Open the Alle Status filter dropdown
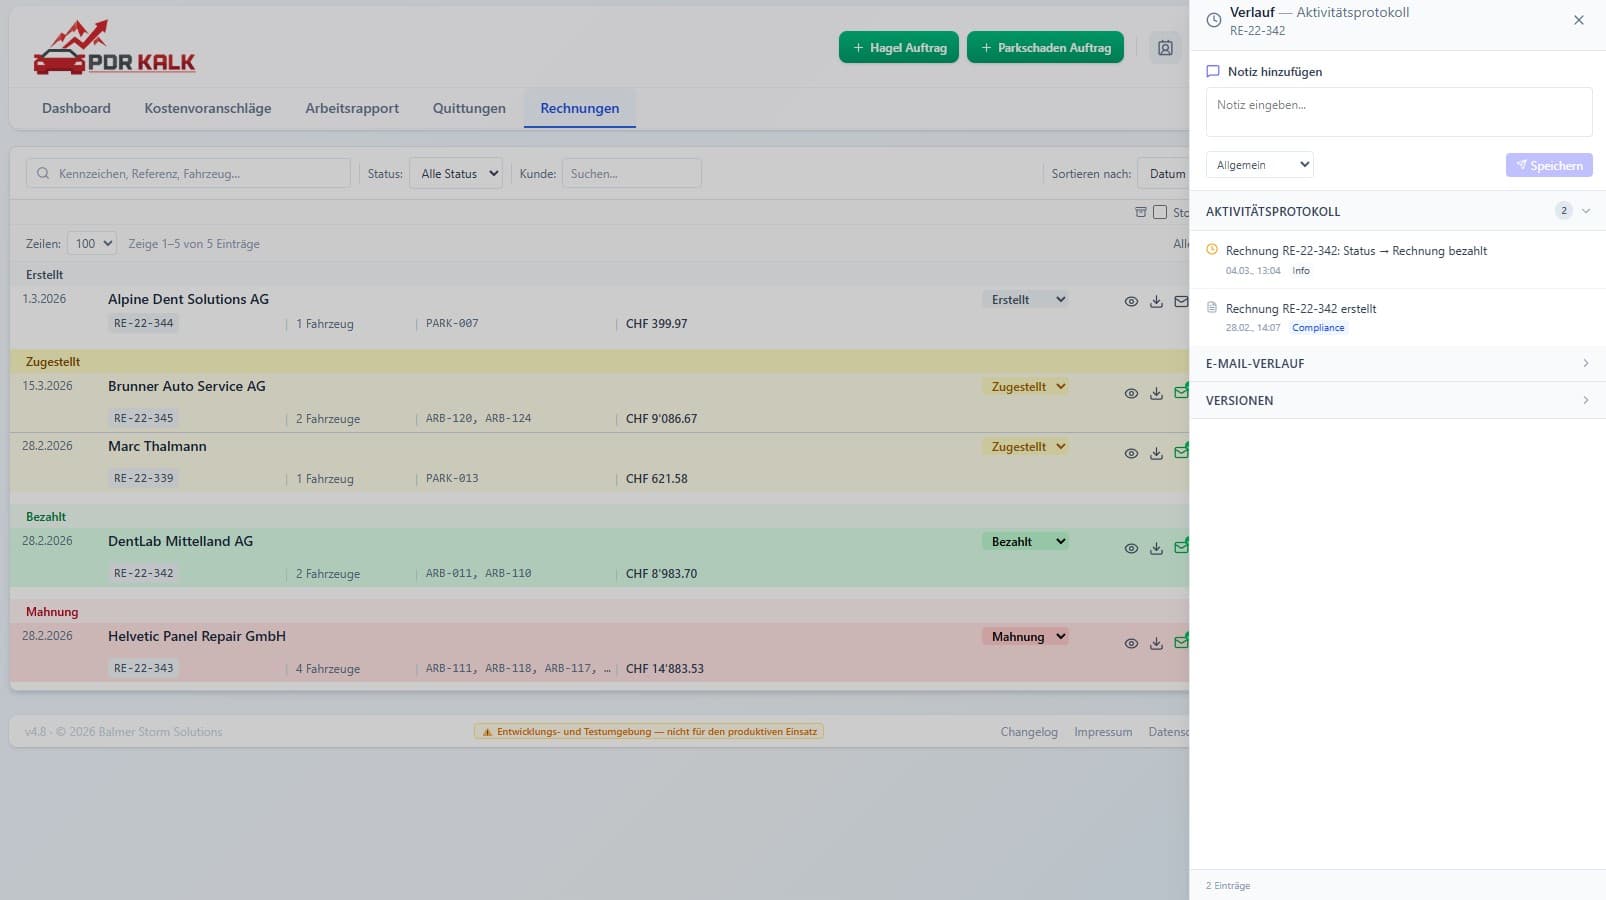The image size is (1606, 900). [458, 174]
